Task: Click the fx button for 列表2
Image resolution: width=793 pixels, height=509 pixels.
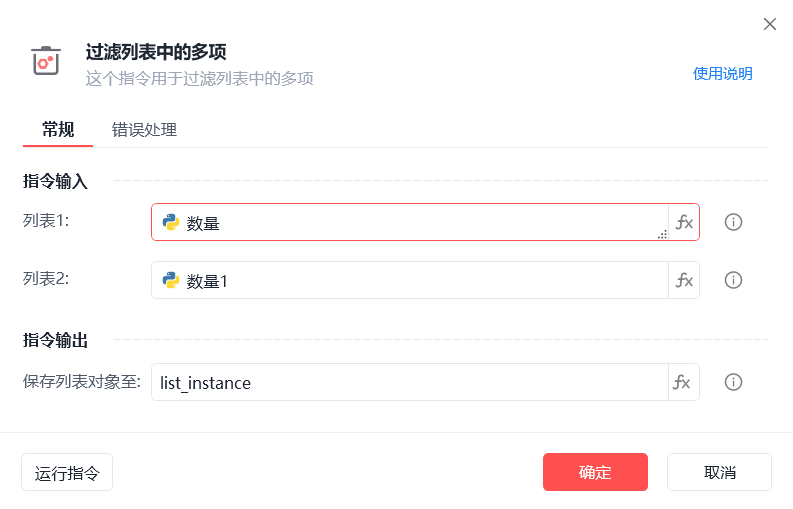Action: coord(684,280)
